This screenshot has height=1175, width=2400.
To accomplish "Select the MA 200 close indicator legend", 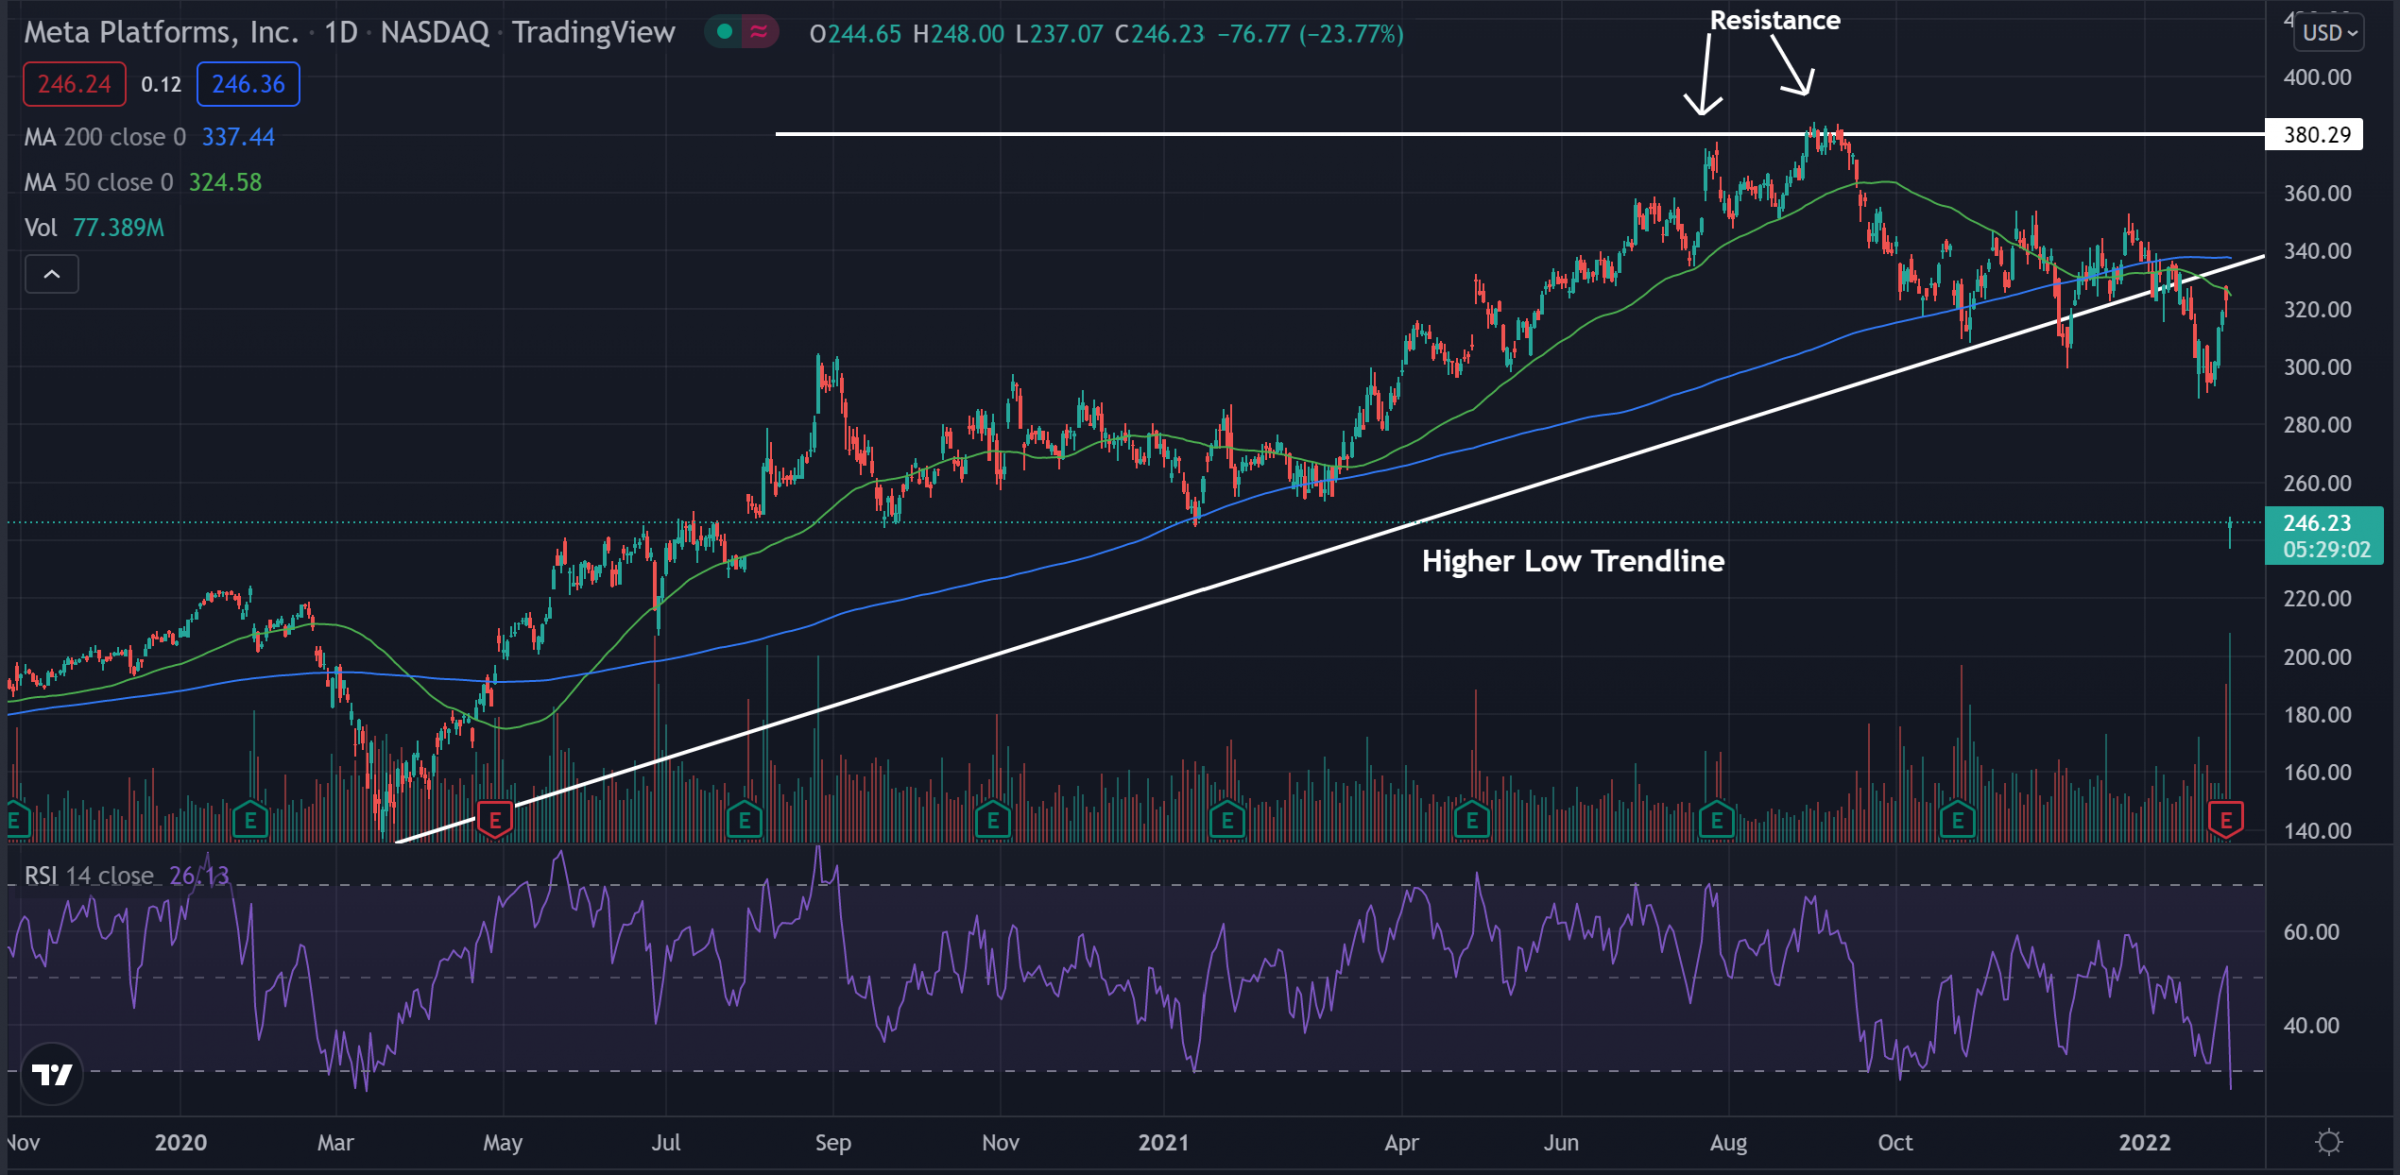I will [105, 137].
